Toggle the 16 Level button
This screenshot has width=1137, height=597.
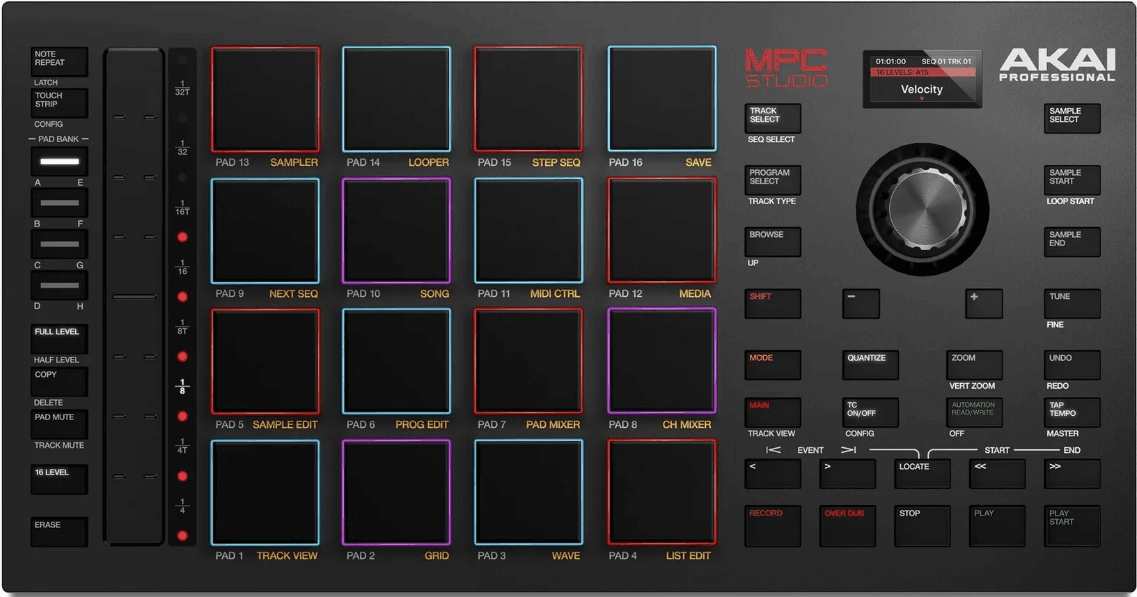tap(59, 478)
